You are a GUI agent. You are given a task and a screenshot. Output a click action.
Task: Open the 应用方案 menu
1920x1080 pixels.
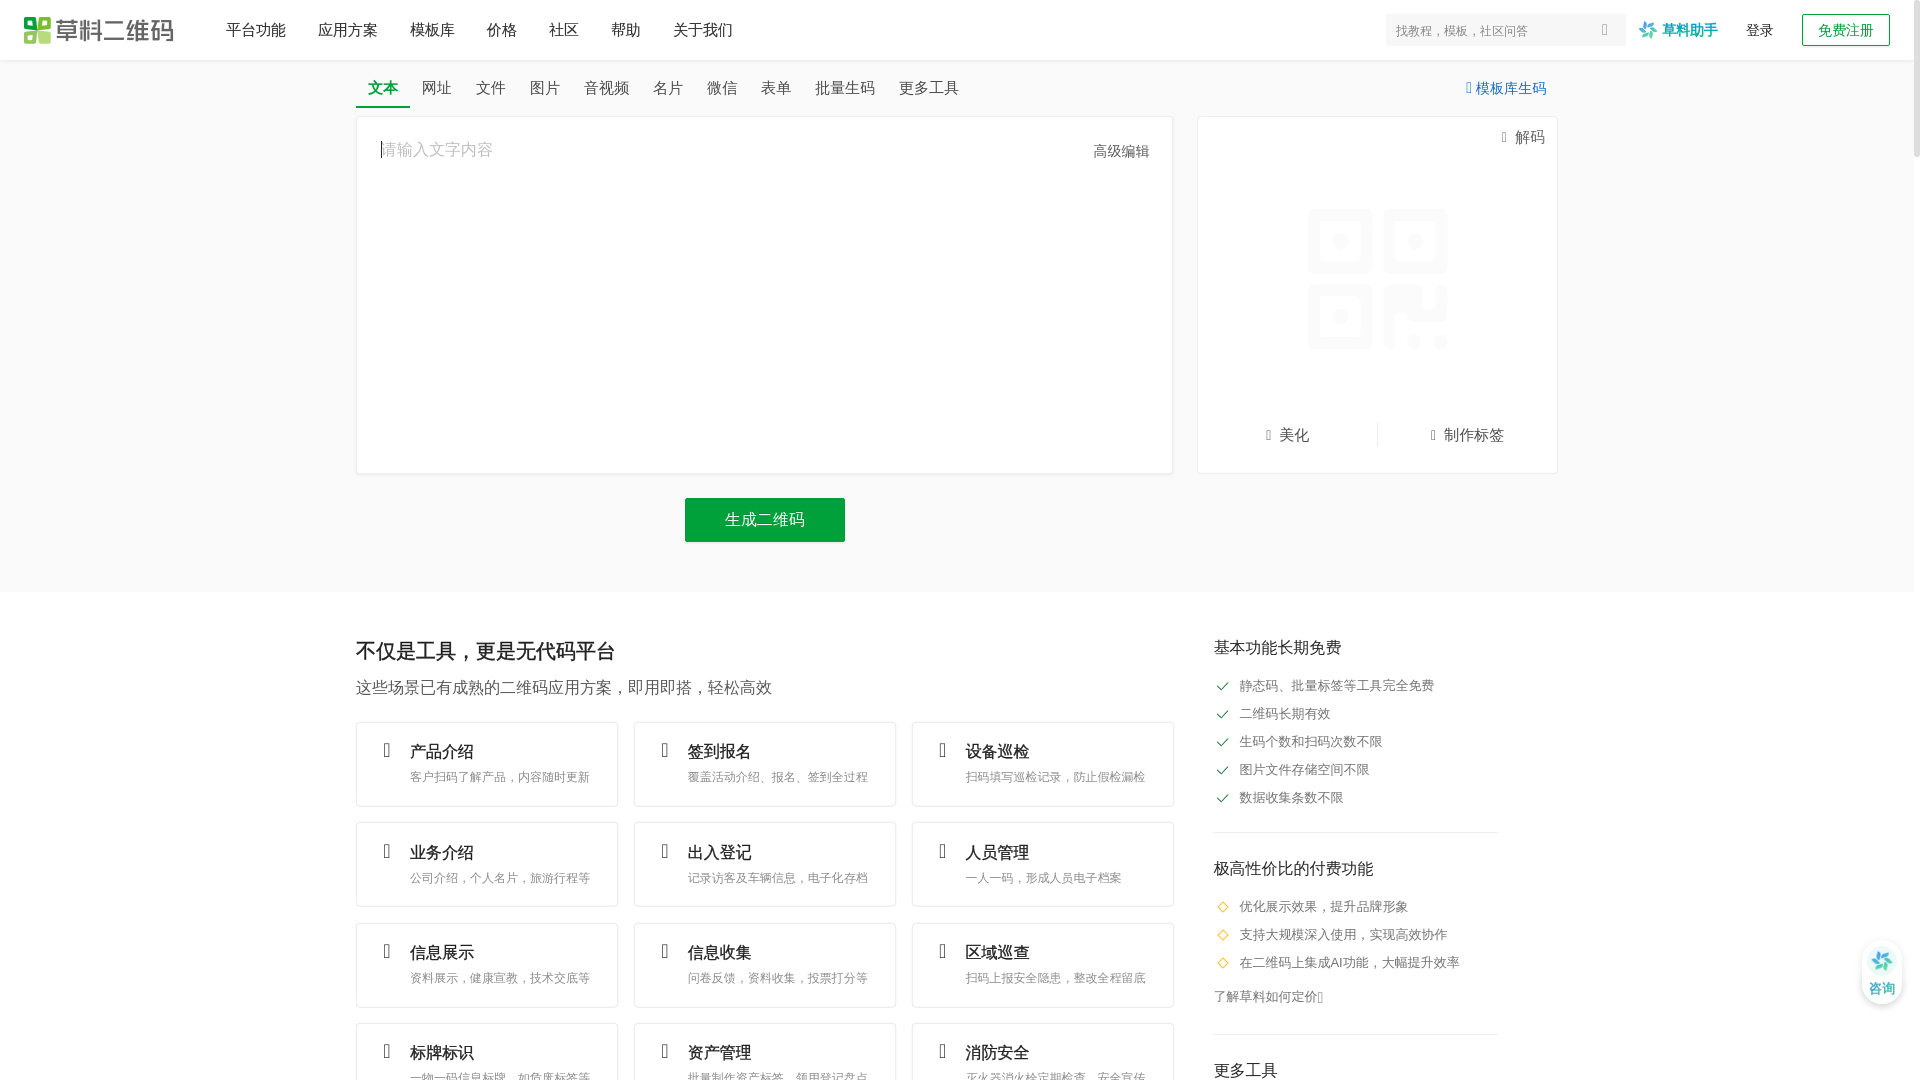click(348, 30)
